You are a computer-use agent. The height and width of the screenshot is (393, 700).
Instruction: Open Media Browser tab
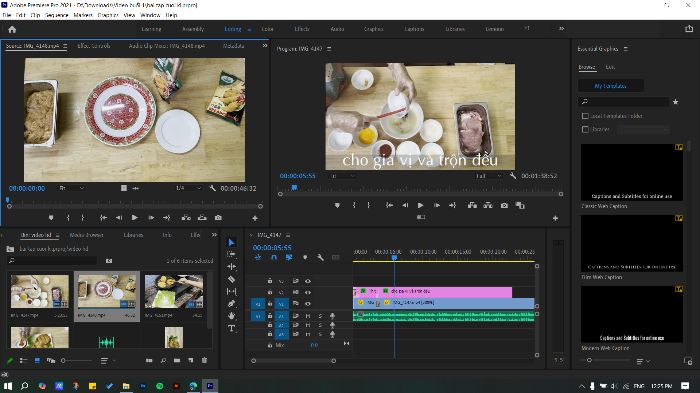tap(86, 234)
